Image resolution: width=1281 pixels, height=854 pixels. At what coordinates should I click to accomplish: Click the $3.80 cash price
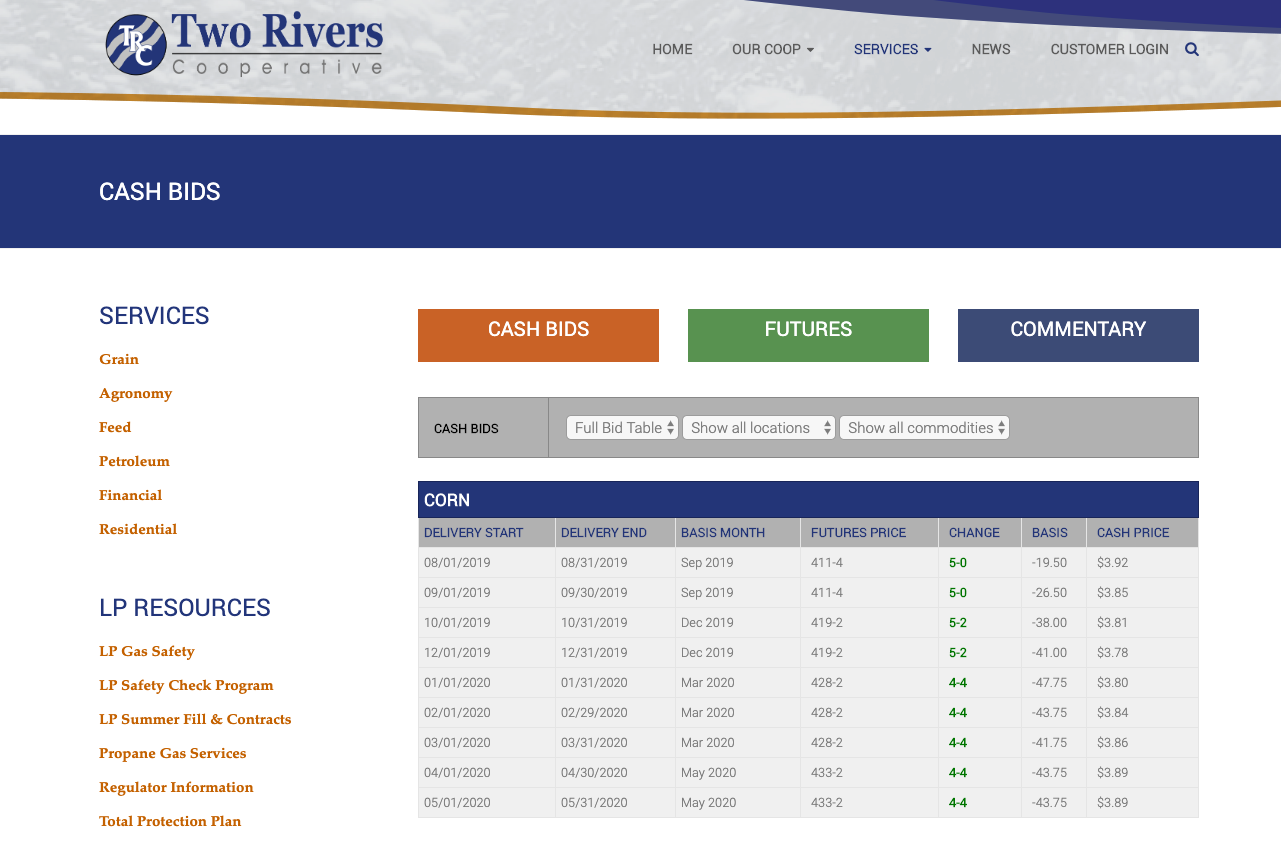1112,683
